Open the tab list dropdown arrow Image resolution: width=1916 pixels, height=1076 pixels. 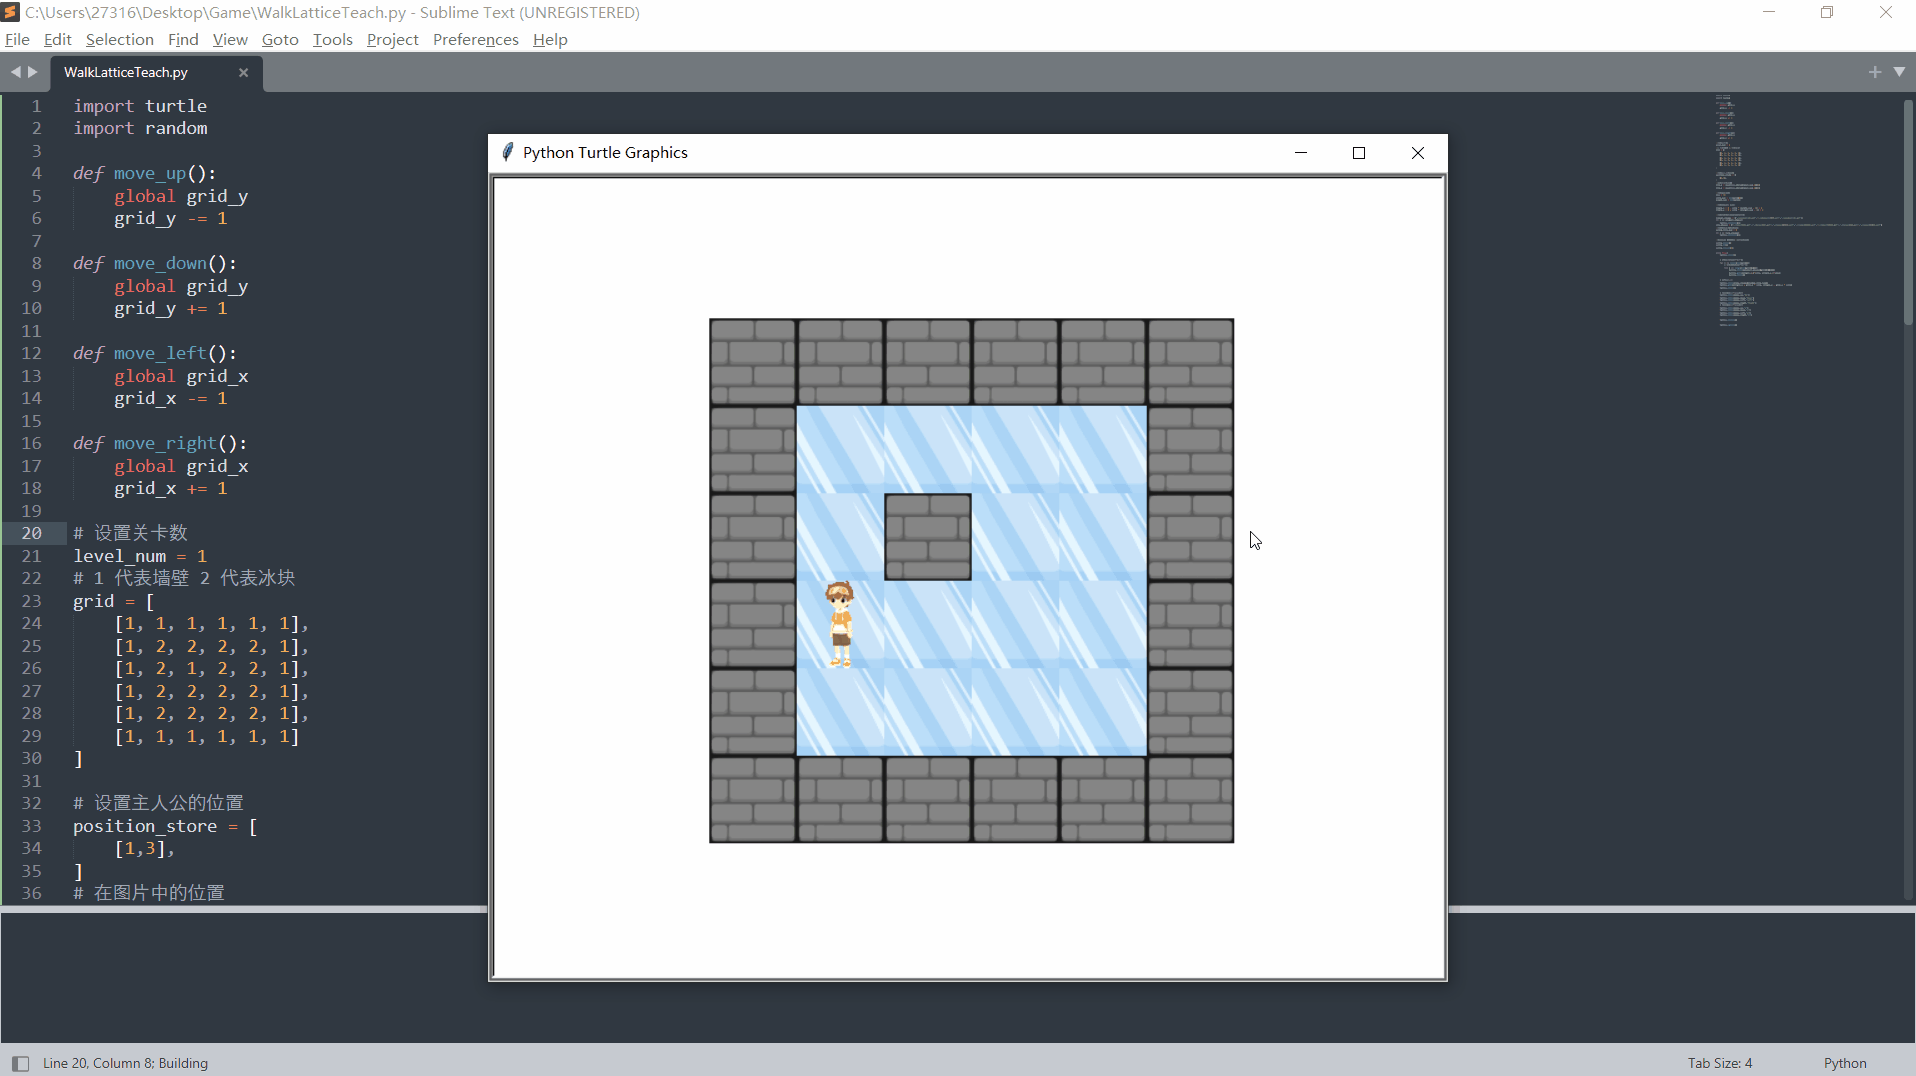1899,72
